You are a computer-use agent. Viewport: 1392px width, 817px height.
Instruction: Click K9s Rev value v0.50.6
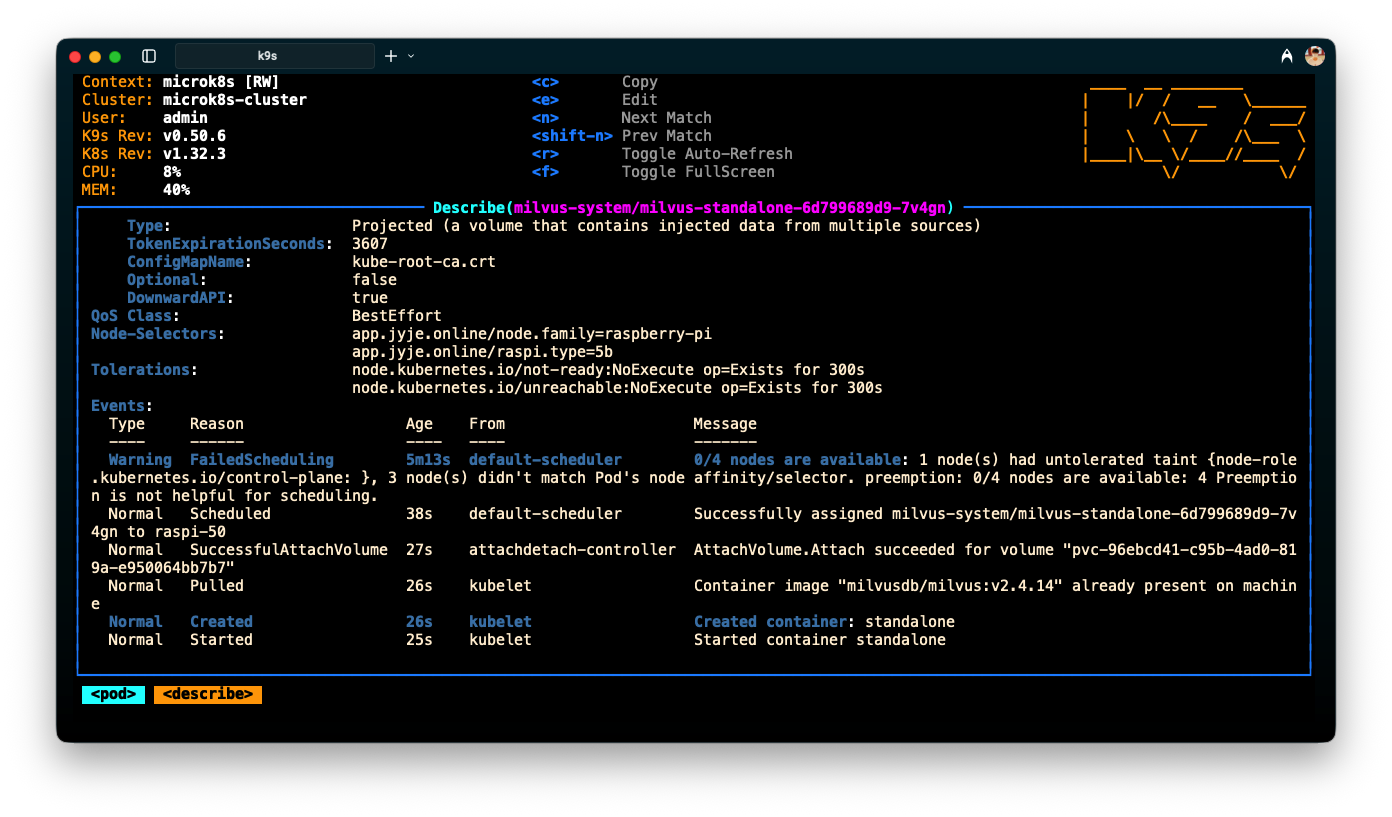194,136
